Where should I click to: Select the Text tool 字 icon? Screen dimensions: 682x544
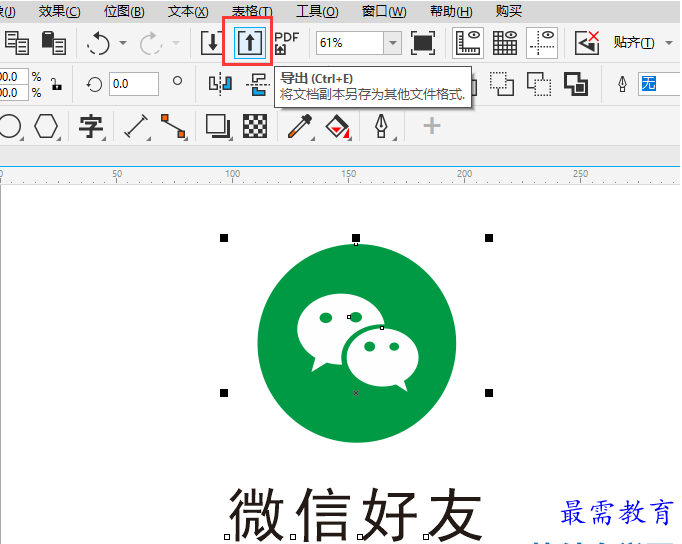pos(91,127)
